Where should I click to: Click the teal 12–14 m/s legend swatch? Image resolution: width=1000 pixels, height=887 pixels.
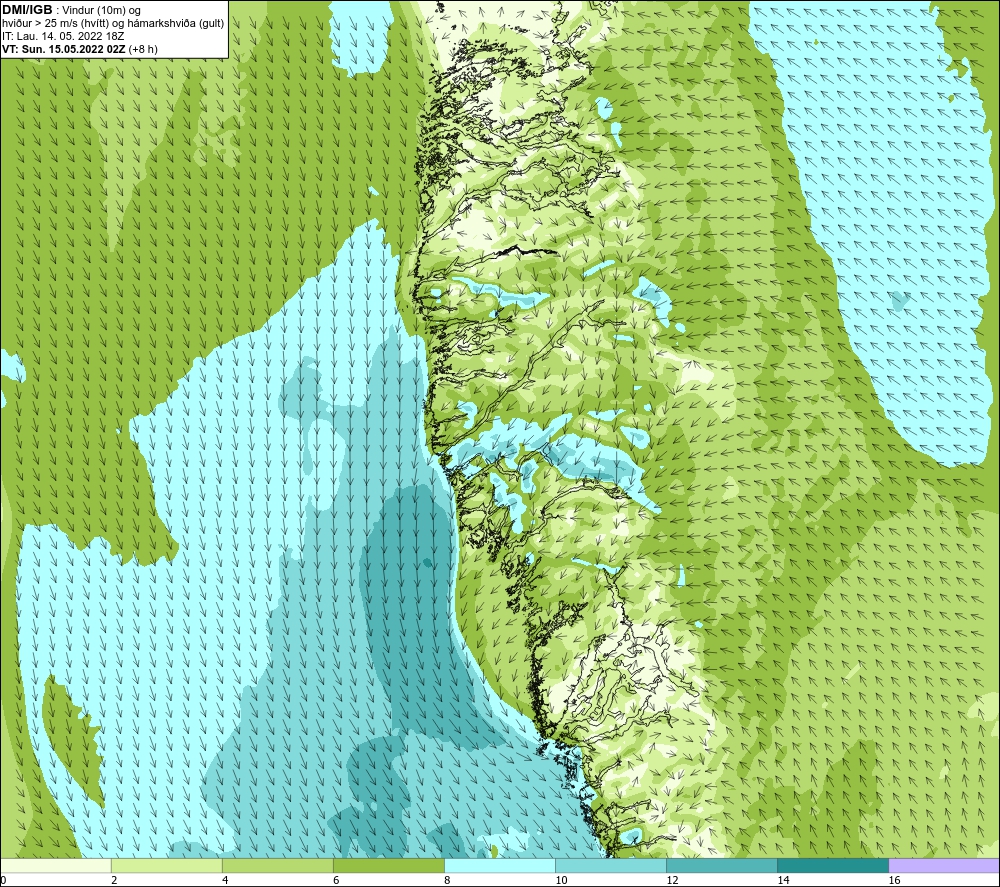tap(721, 865)
